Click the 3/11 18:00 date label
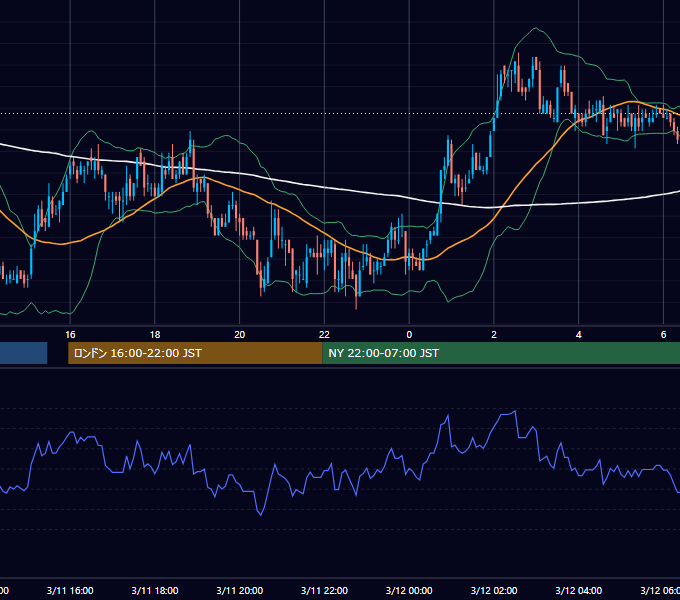Viewport: 680px width, 600px height. (x=155, y=590)
